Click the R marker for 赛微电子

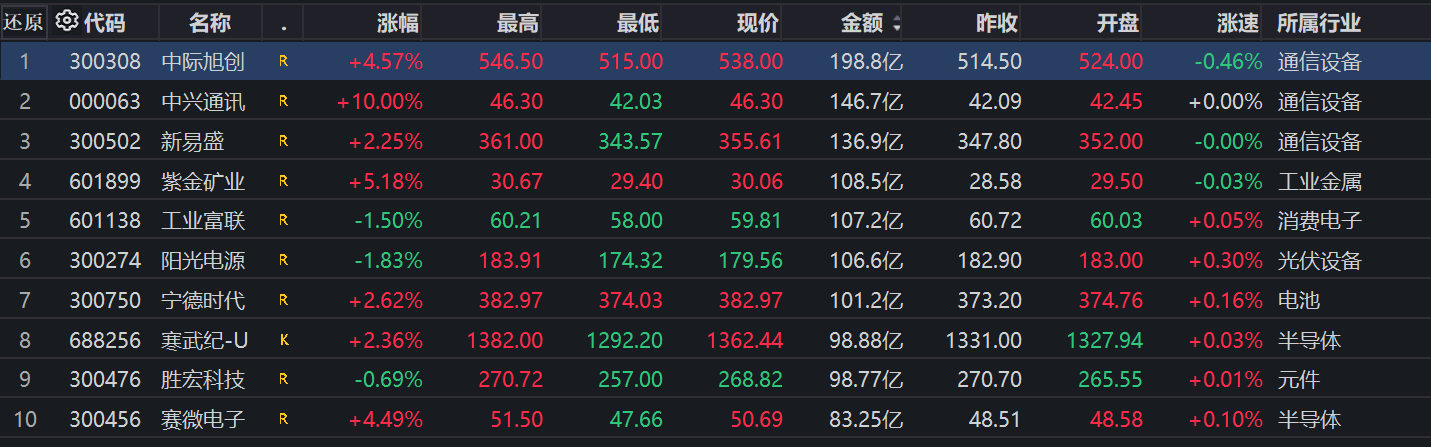tap(283, 419)
